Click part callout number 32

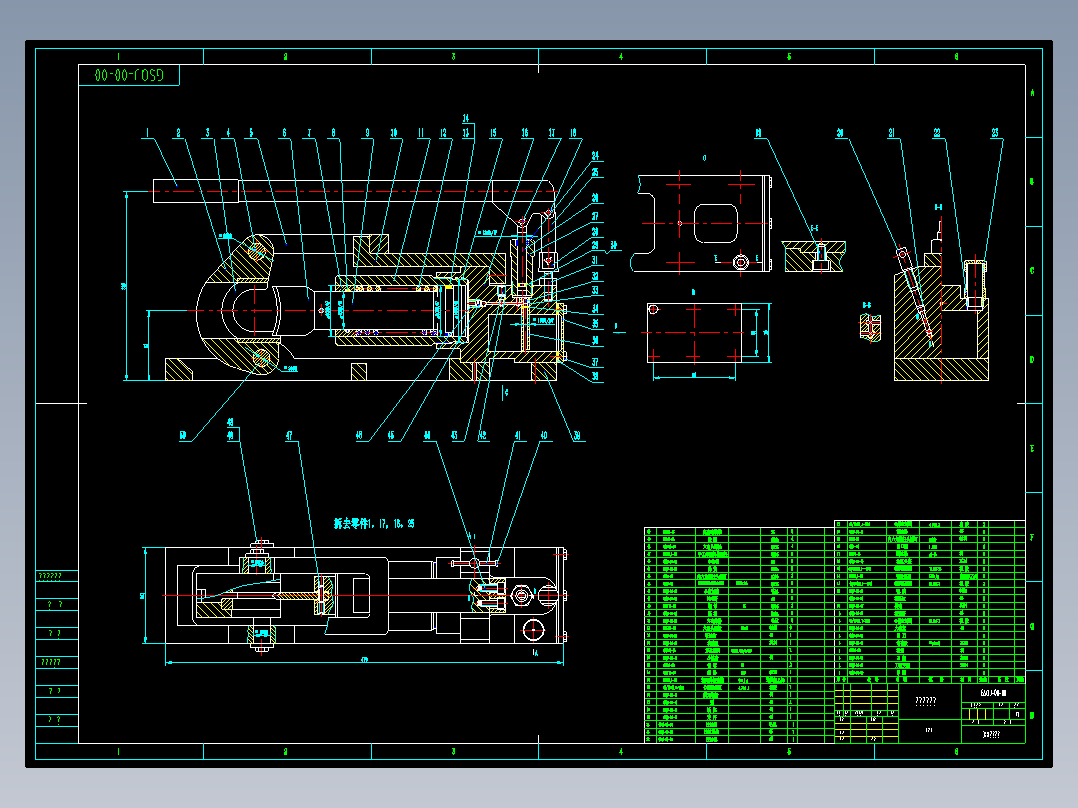pos(595,276)
